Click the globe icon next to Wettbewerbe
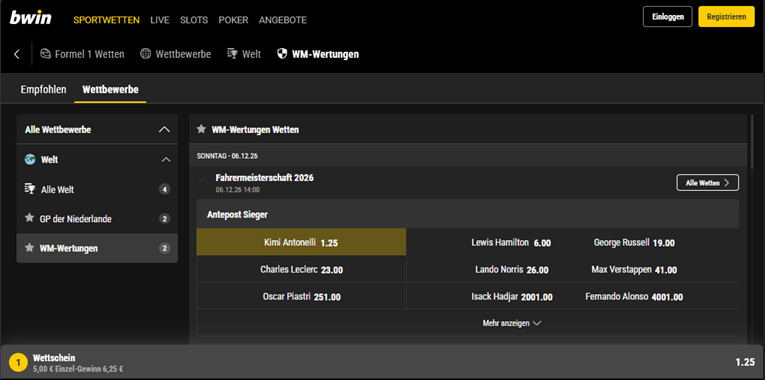The height and width of the screenshot is (380, 765). (x=145, y=54)
